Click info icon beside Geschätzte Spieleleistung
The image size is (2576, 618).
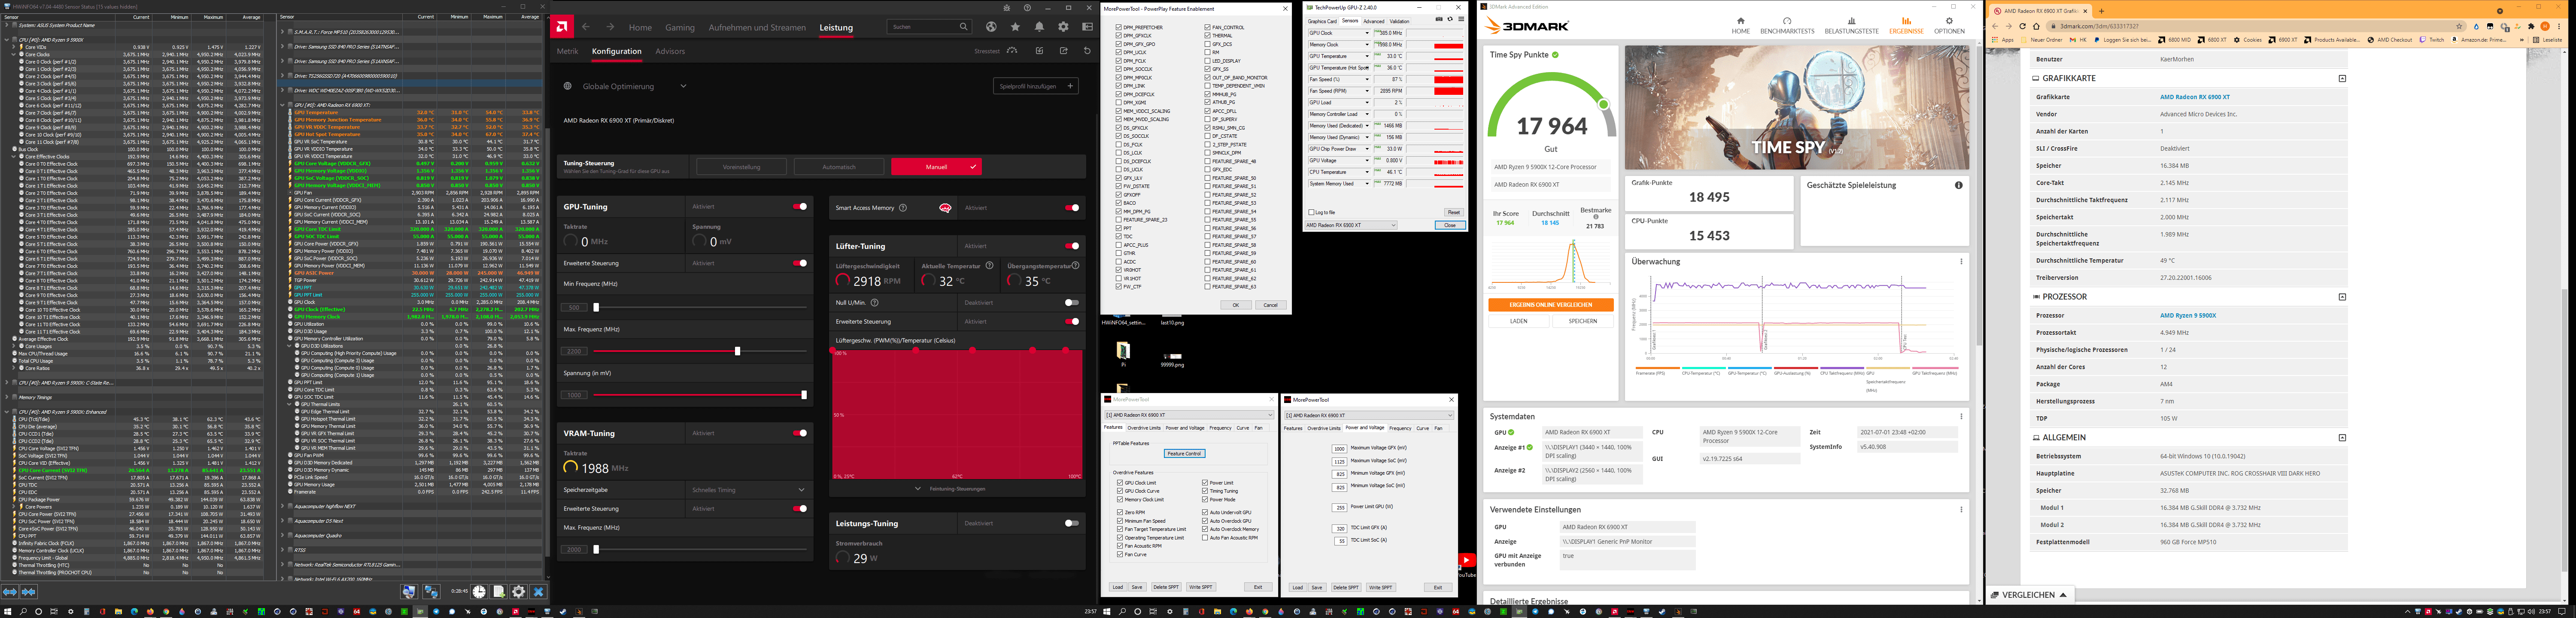point(1958,185)
